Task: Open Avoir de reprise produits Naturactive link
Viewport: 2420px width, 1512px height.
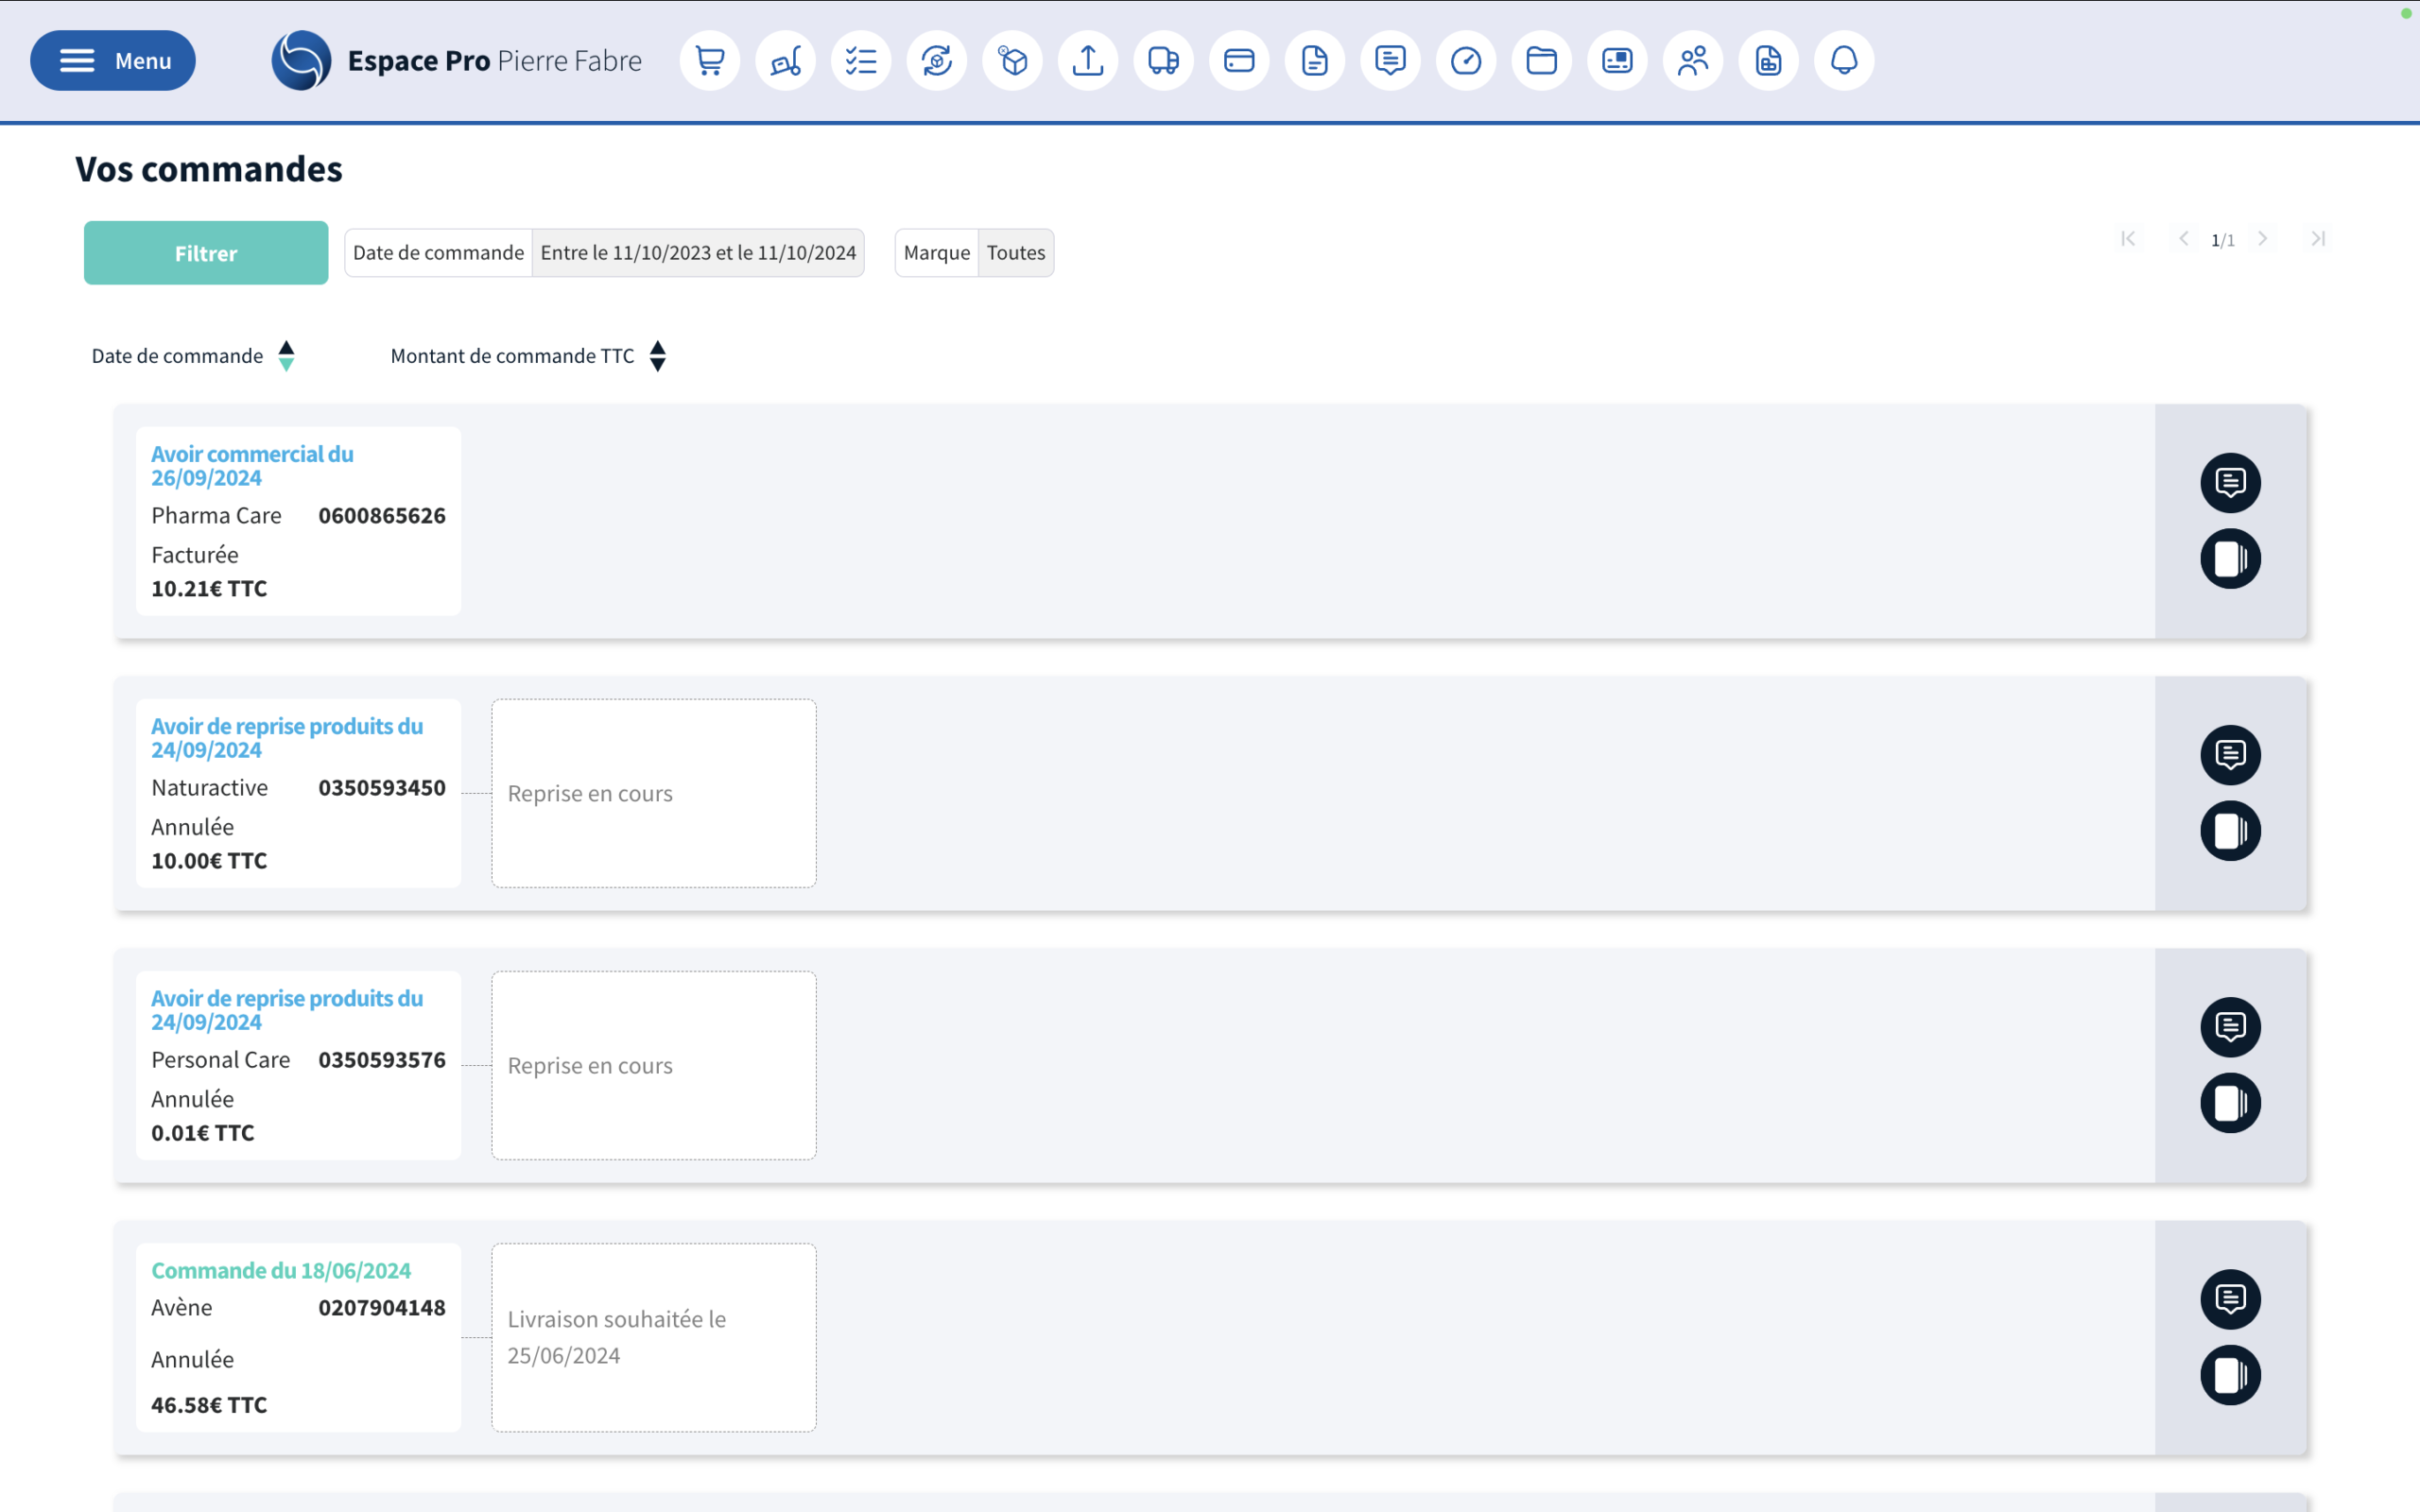Action: pos(287,738)
